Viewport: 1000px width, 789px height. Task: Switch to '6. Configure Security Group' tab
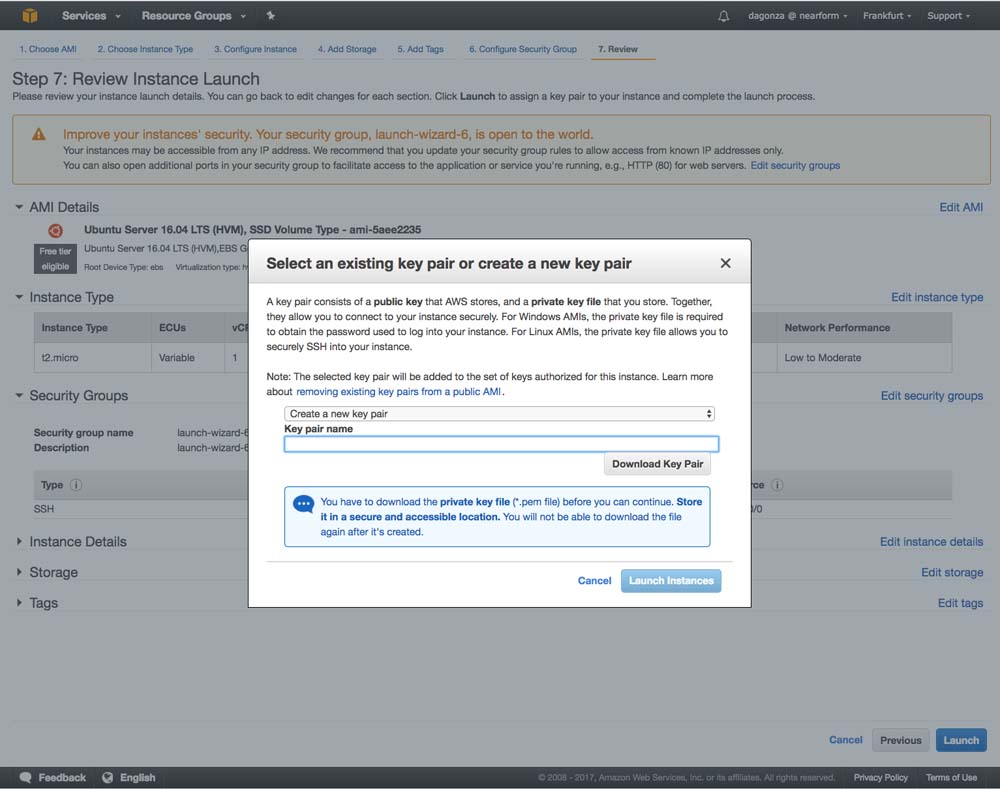tap(522, 49)
